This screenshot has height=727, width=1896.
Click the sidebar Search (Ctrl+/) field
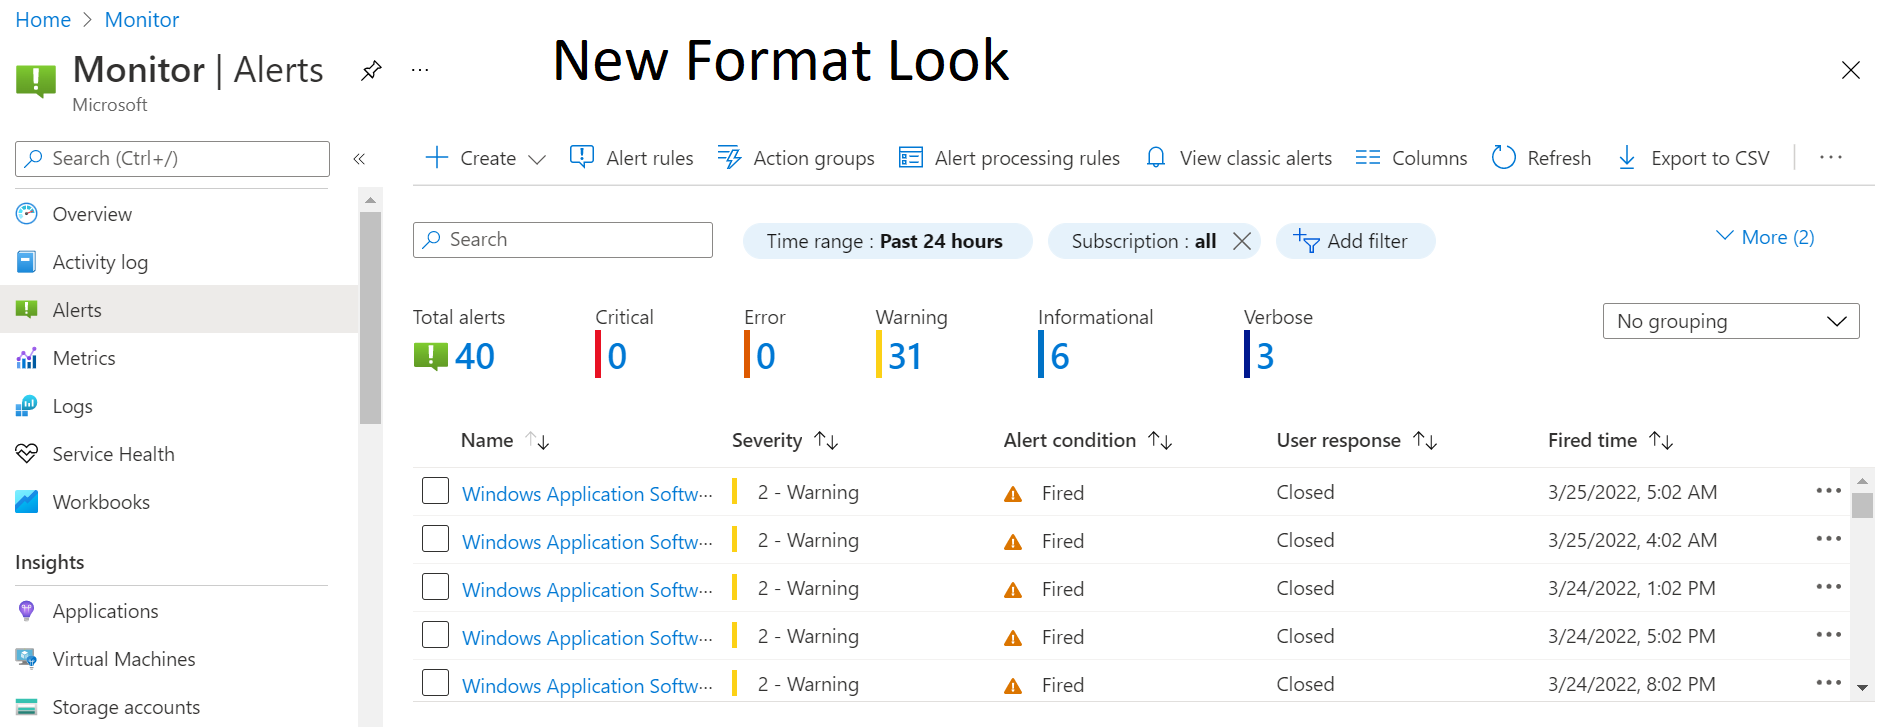(x=172, y=158)
